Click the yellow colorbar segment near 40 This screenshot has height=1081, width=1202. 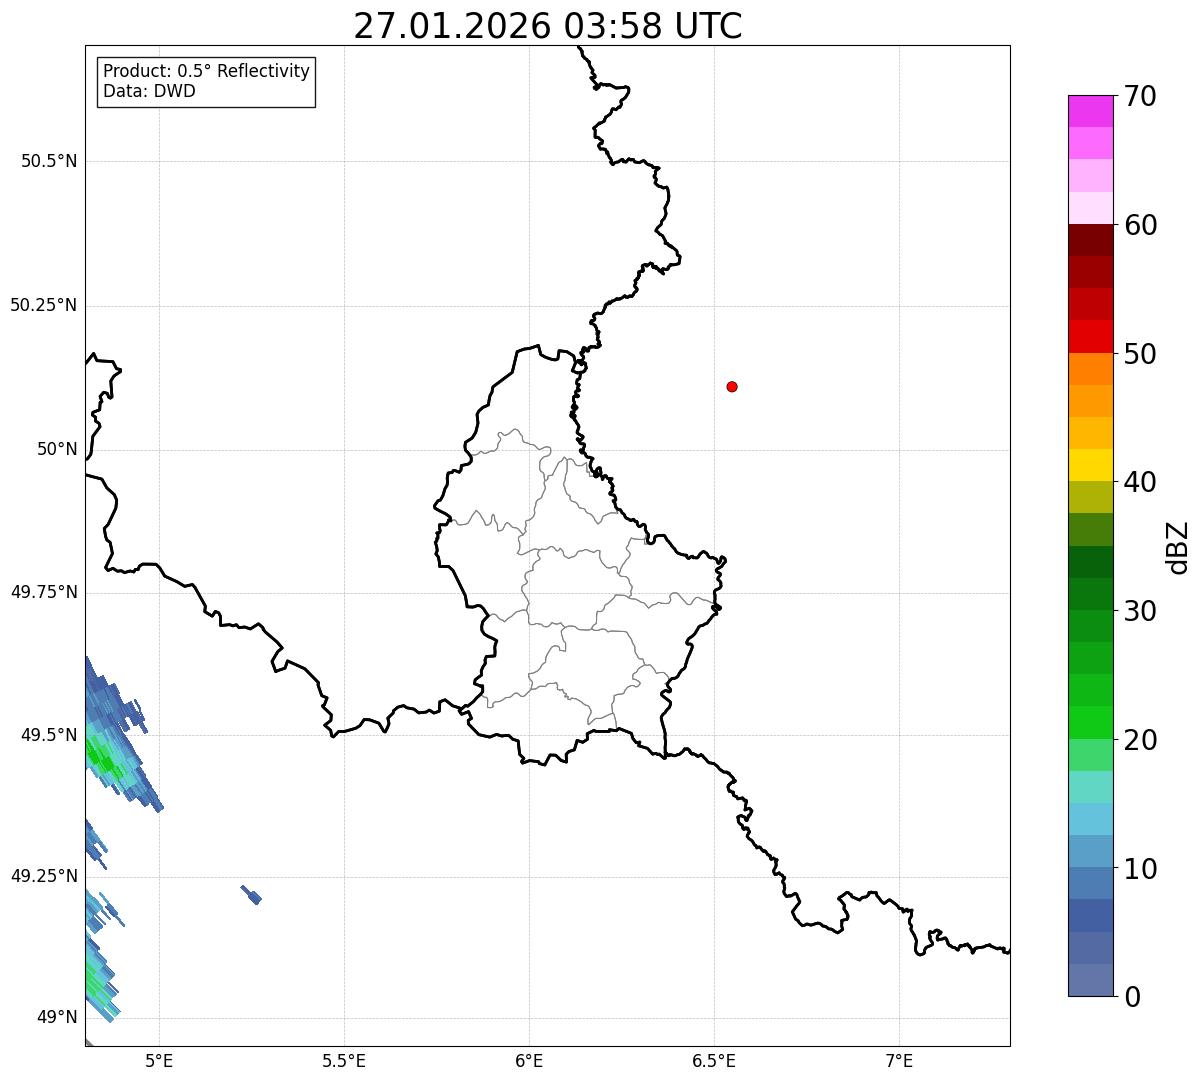coord(1090,465)
